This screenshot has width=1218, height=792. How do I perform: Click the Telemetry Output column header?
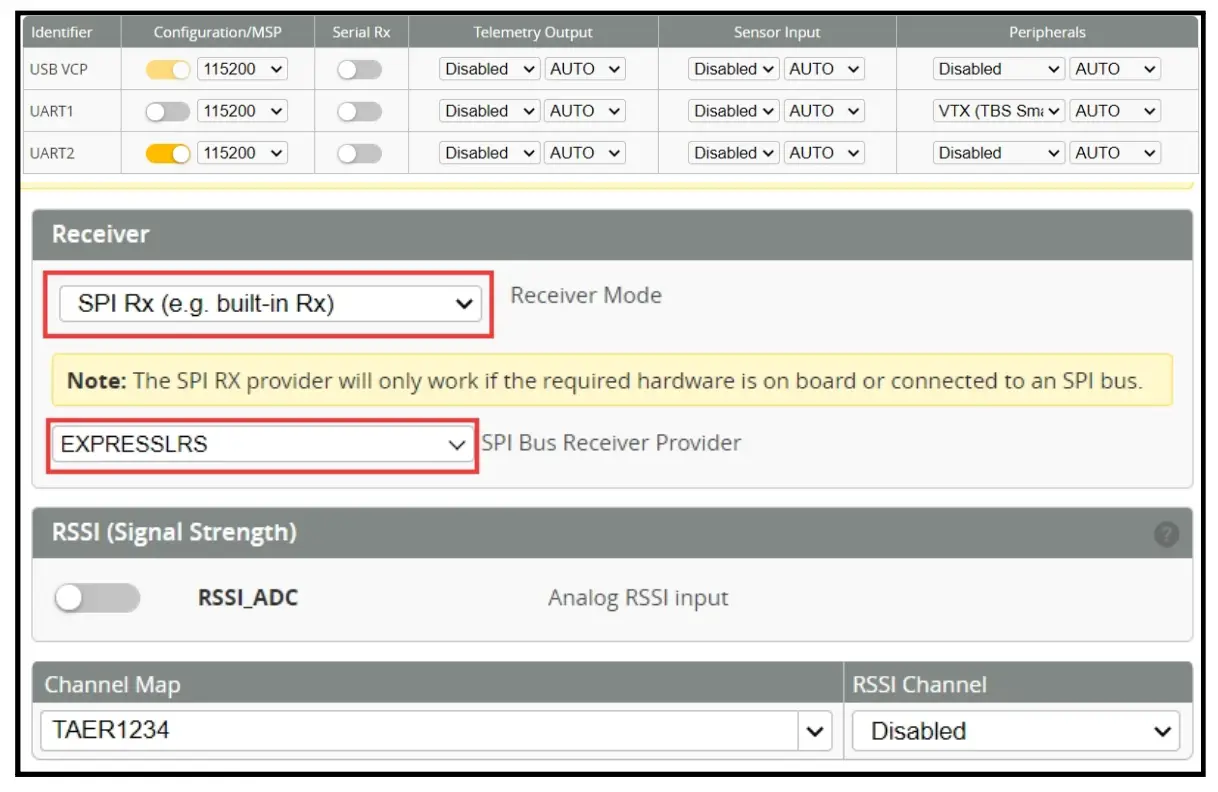click(533, 32)
